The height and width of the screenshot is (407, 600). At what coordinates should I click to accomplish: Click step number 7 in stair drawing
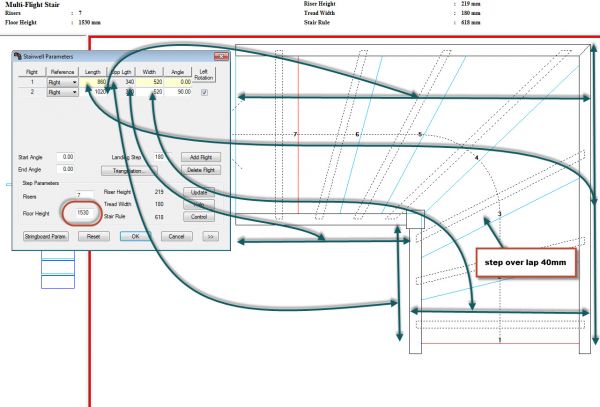point(295,134)
